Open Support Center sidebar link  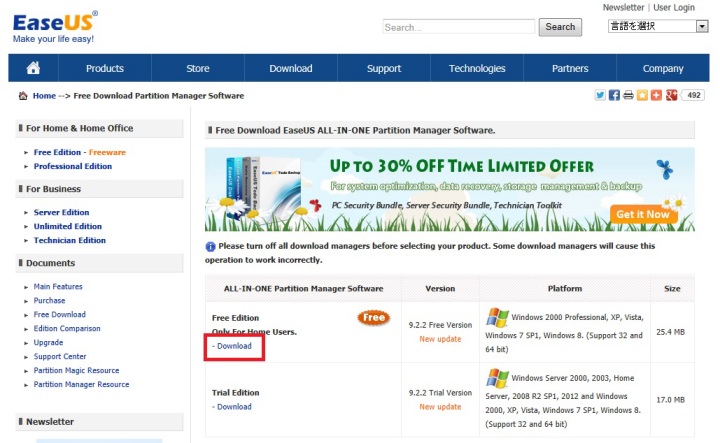[60, 356]
